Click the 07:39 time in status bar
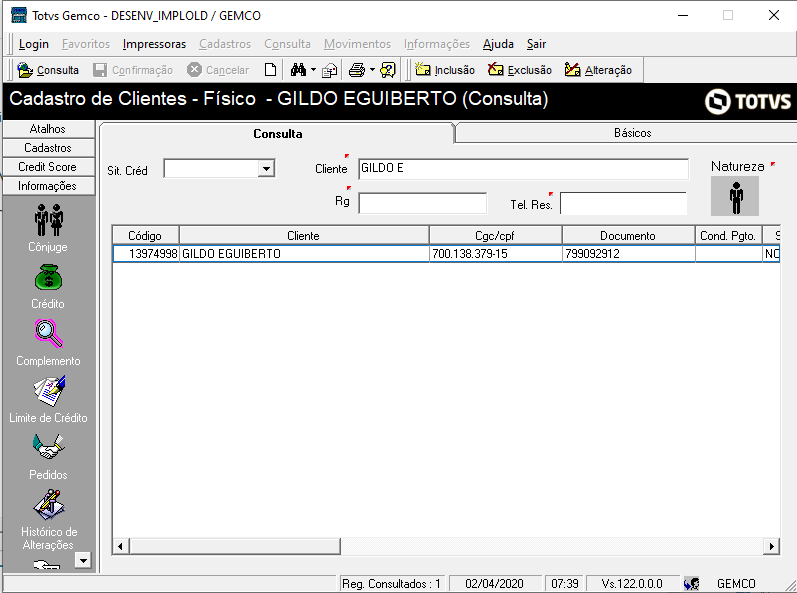797x593 pixels. click(565, 583)
